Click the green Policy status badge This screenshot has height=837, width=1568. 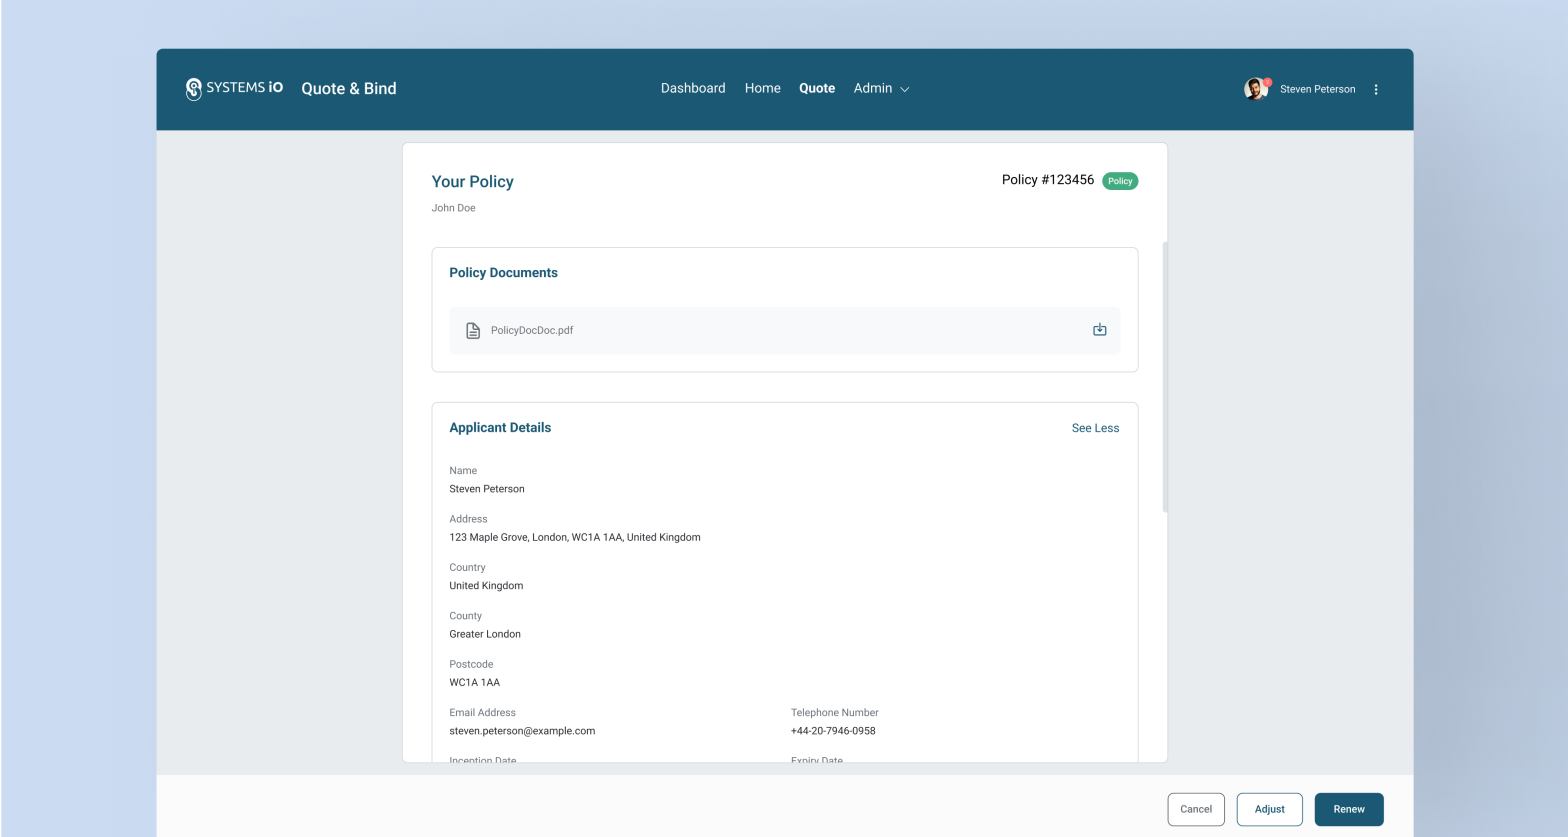click(1120, 181)
